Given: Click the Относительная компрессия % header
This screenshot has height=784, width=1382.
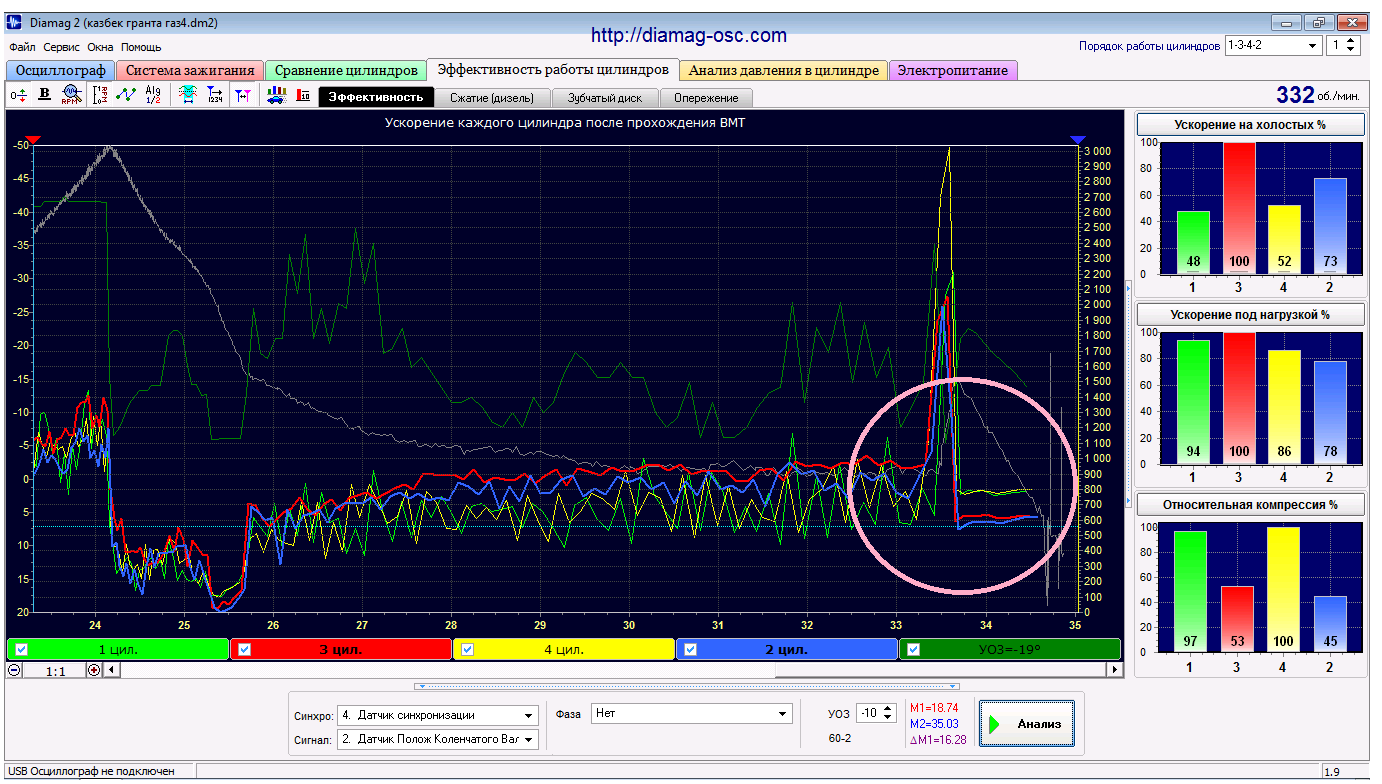Looking at the screenshot, I should 1250,505.
